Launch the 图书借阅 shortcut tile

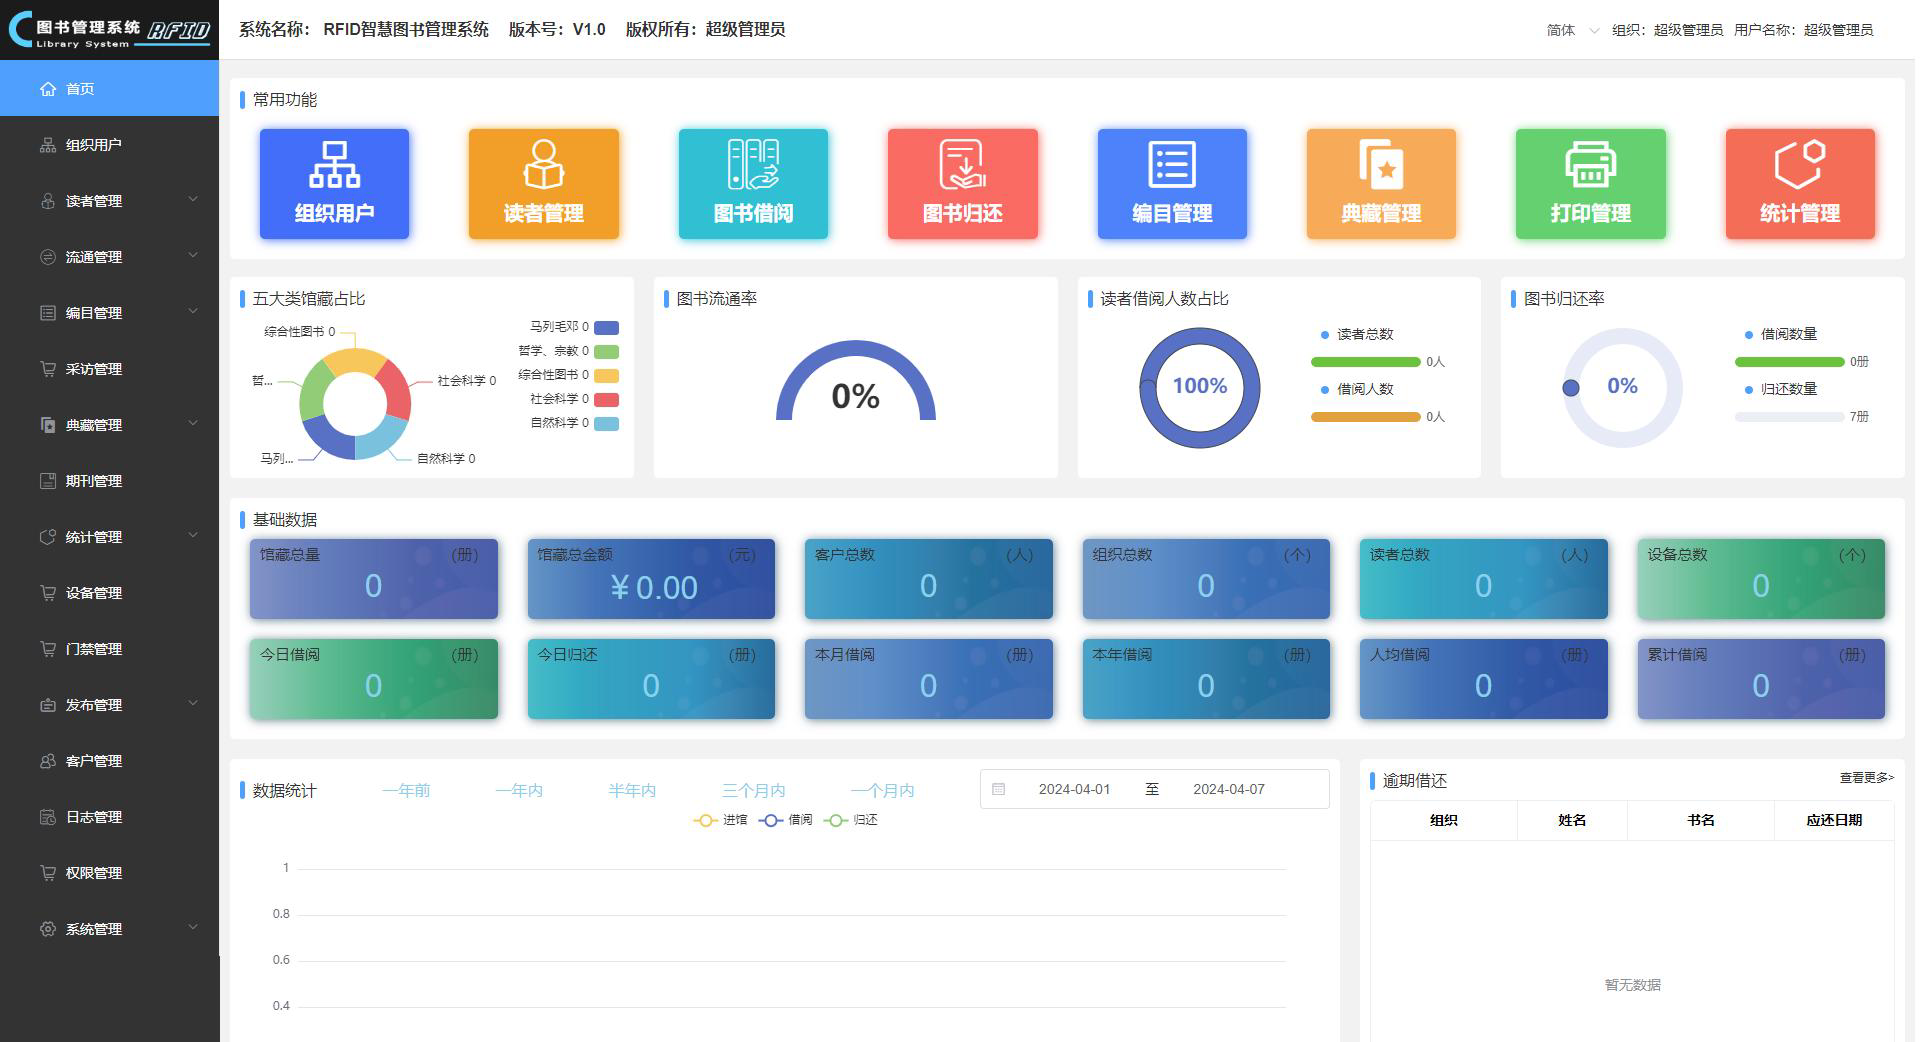tap(753, 184)
